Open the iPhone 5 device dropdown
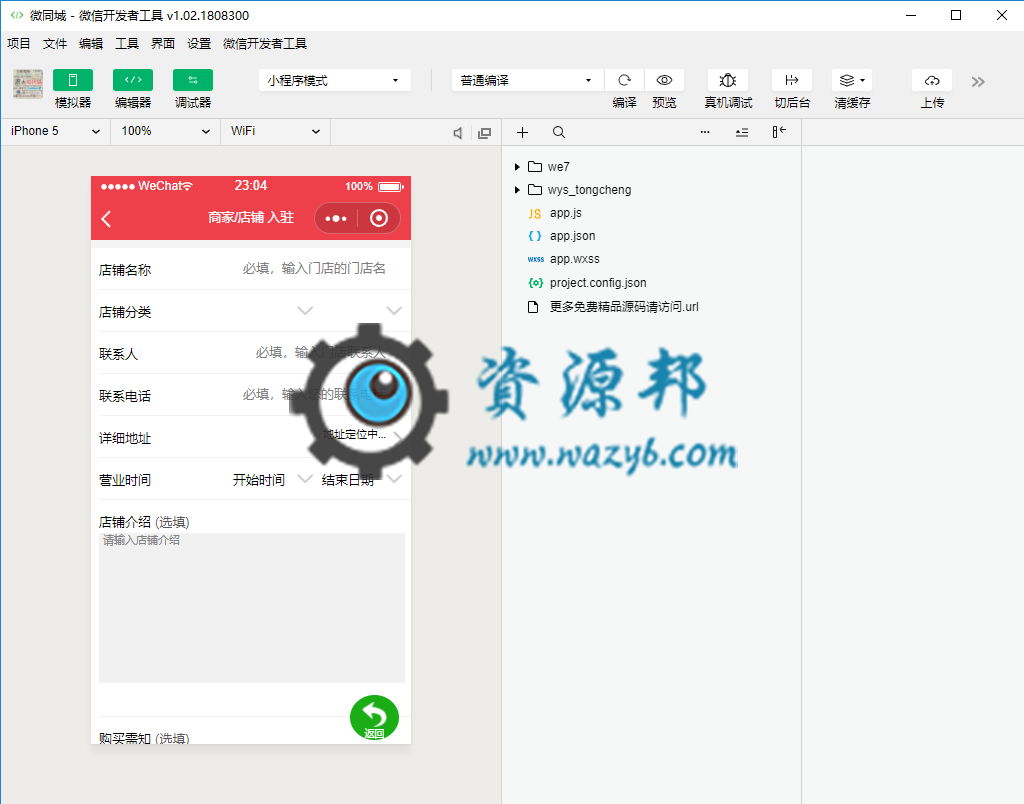Image resolution: width=1024 pixels, height=804 pixels. [x=56, y=131]
